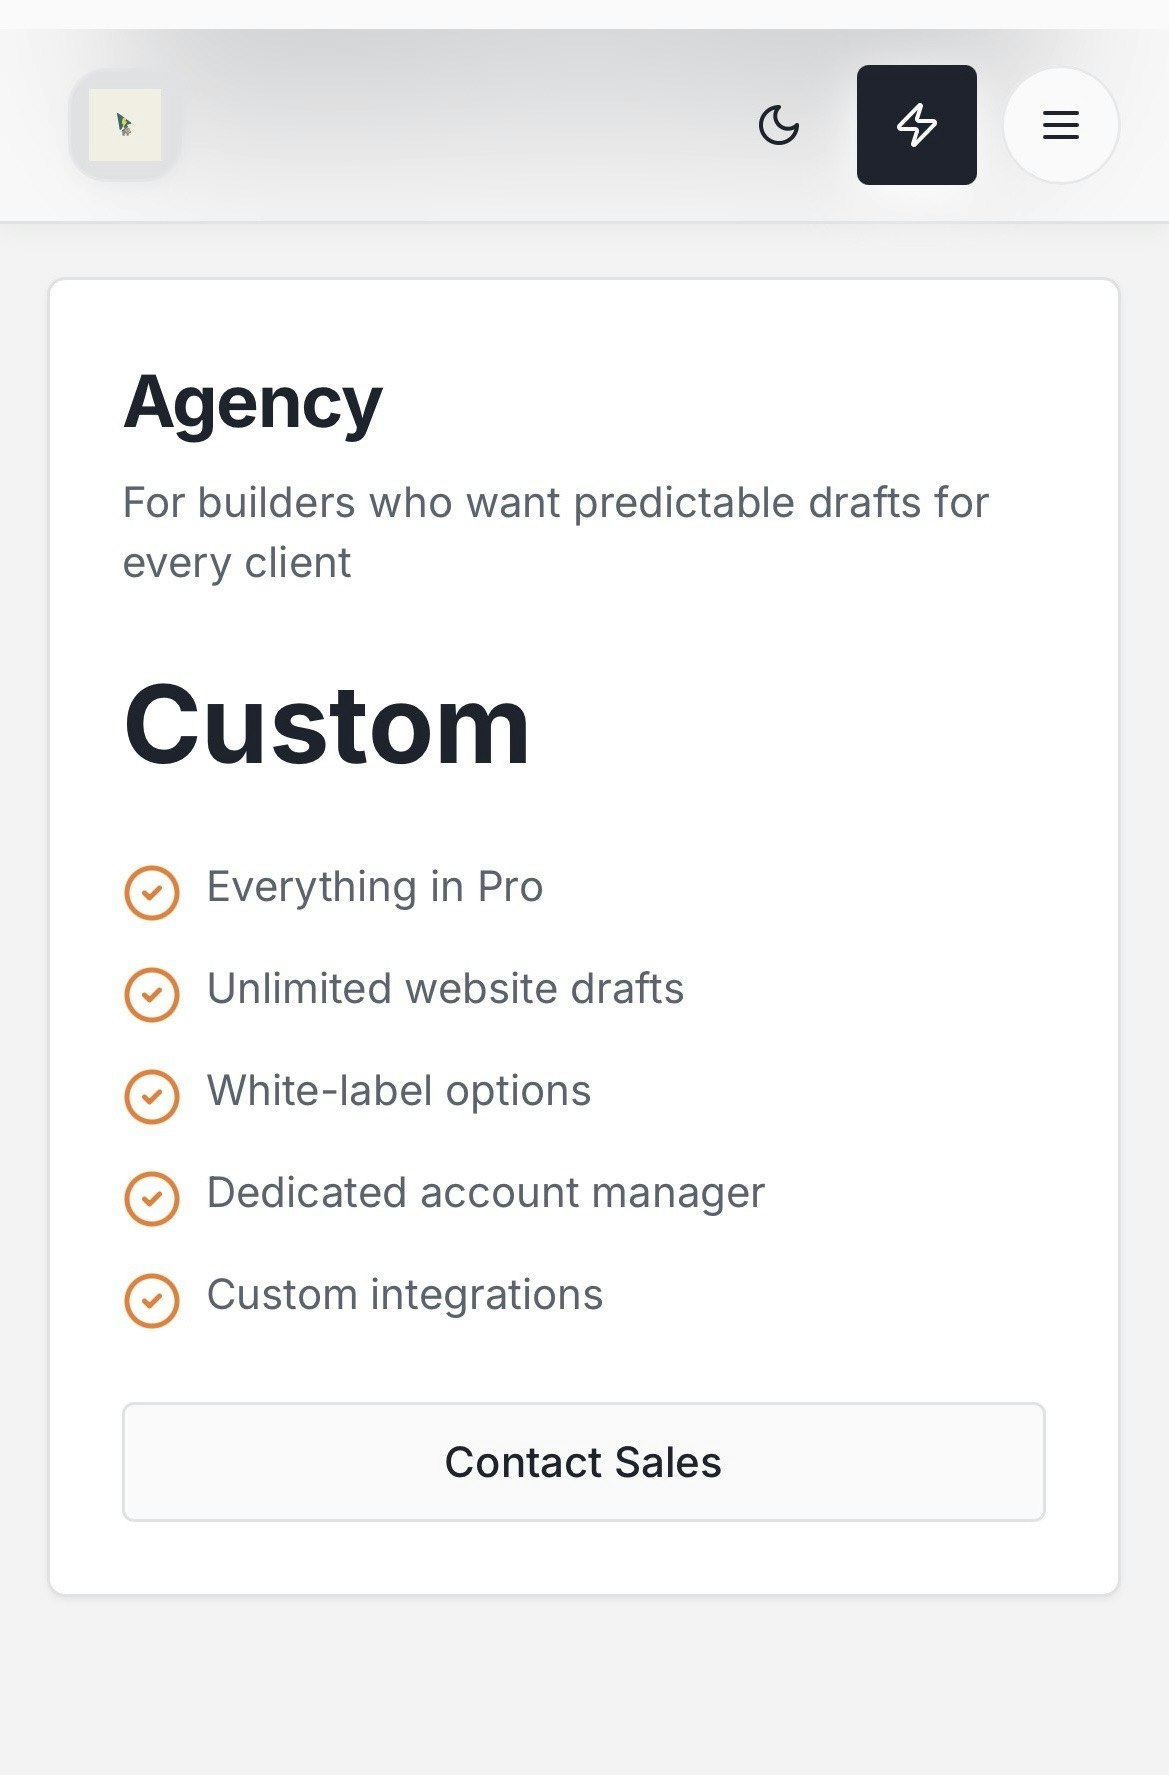1169x1775 pixels.
Task: Click the dark rounded lightning button container
Action: tap(916, 124)
